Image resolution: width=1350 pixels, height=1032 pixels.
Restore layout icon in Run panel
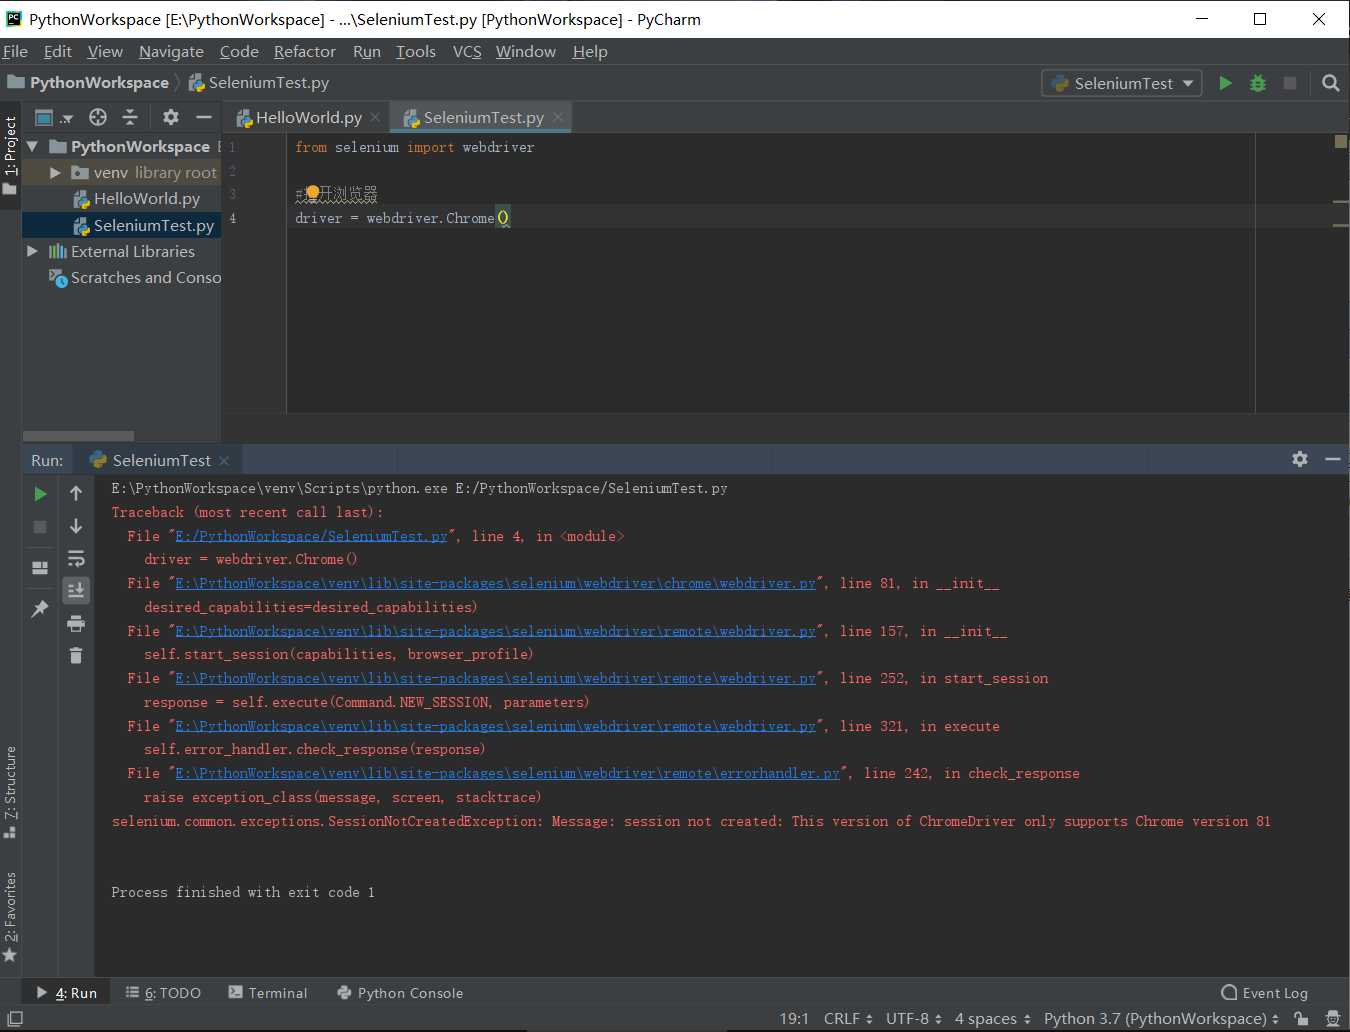click(40, 568)
